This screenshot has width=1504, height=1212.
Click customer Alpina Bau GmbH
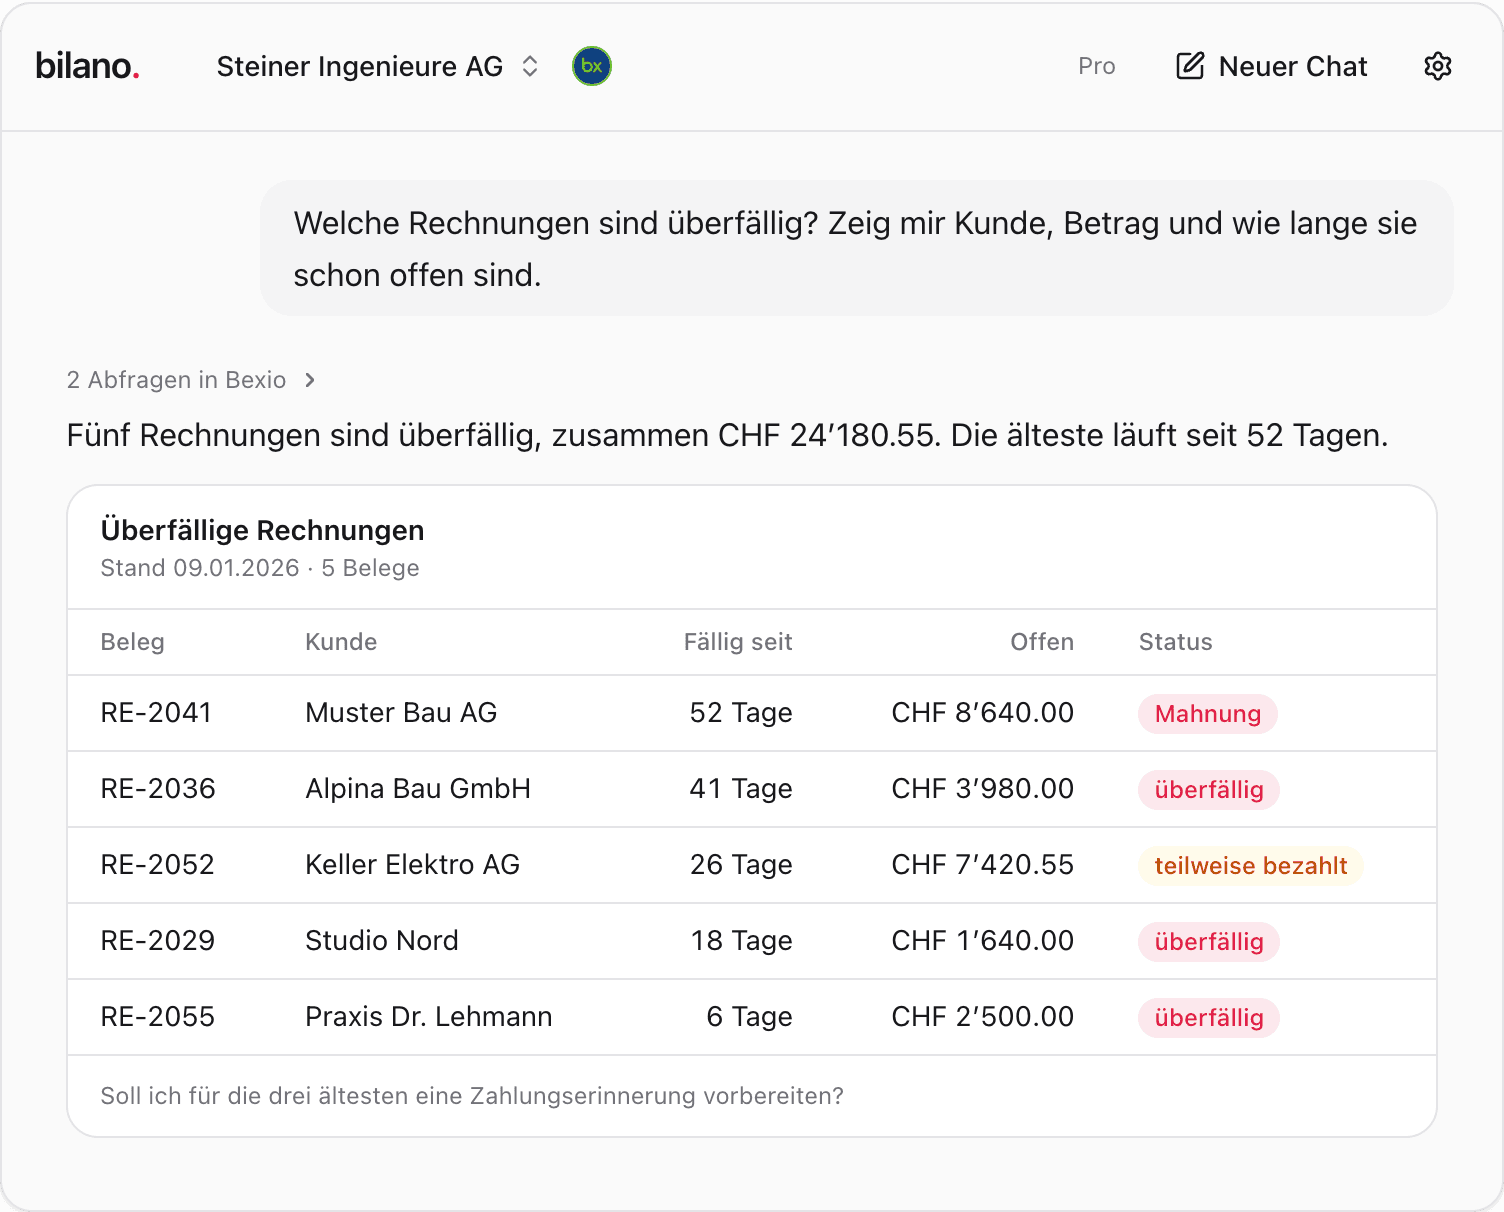(x=418, y=789)
